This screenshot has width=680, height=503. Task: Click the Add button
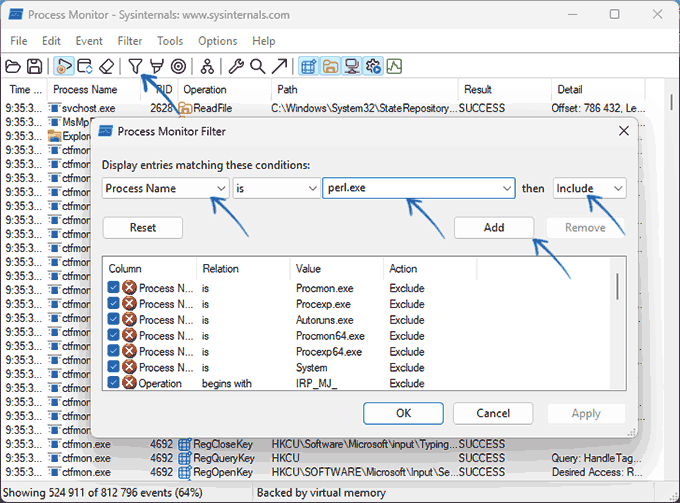point(494,228)
